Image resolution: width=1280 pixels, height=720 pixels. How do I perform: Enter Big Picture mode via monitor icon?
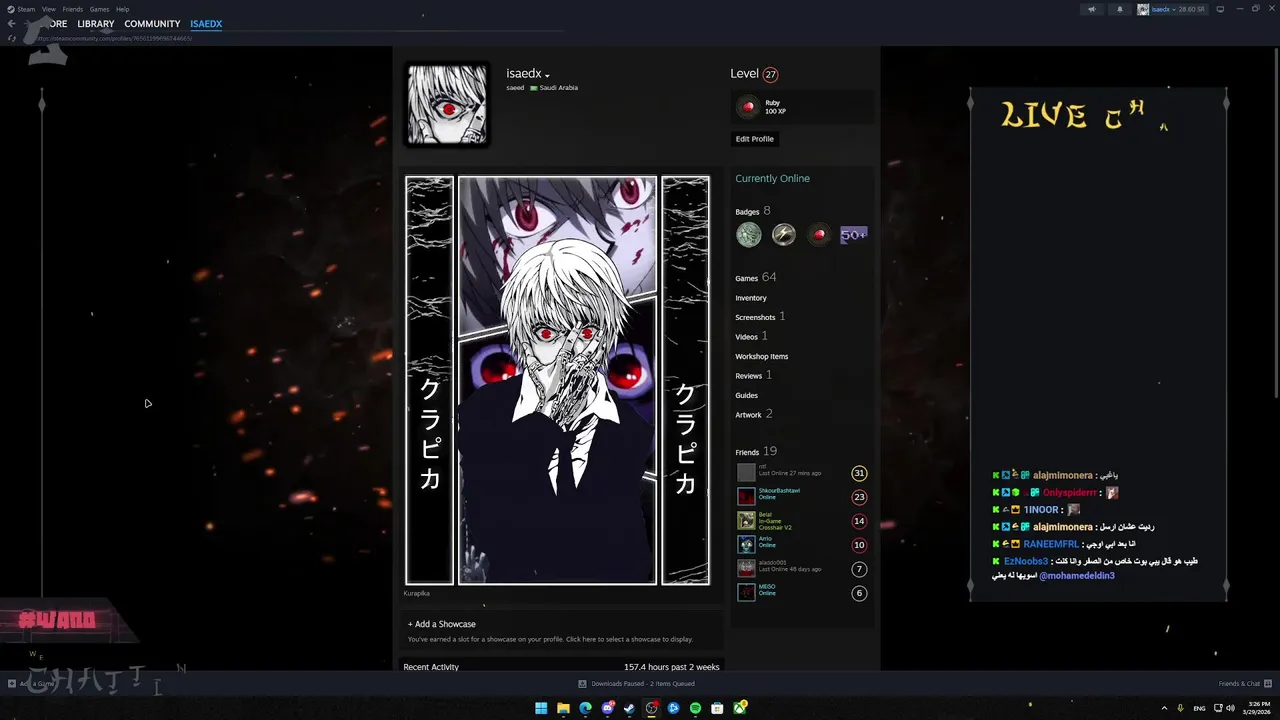(x=1220, y=9)
